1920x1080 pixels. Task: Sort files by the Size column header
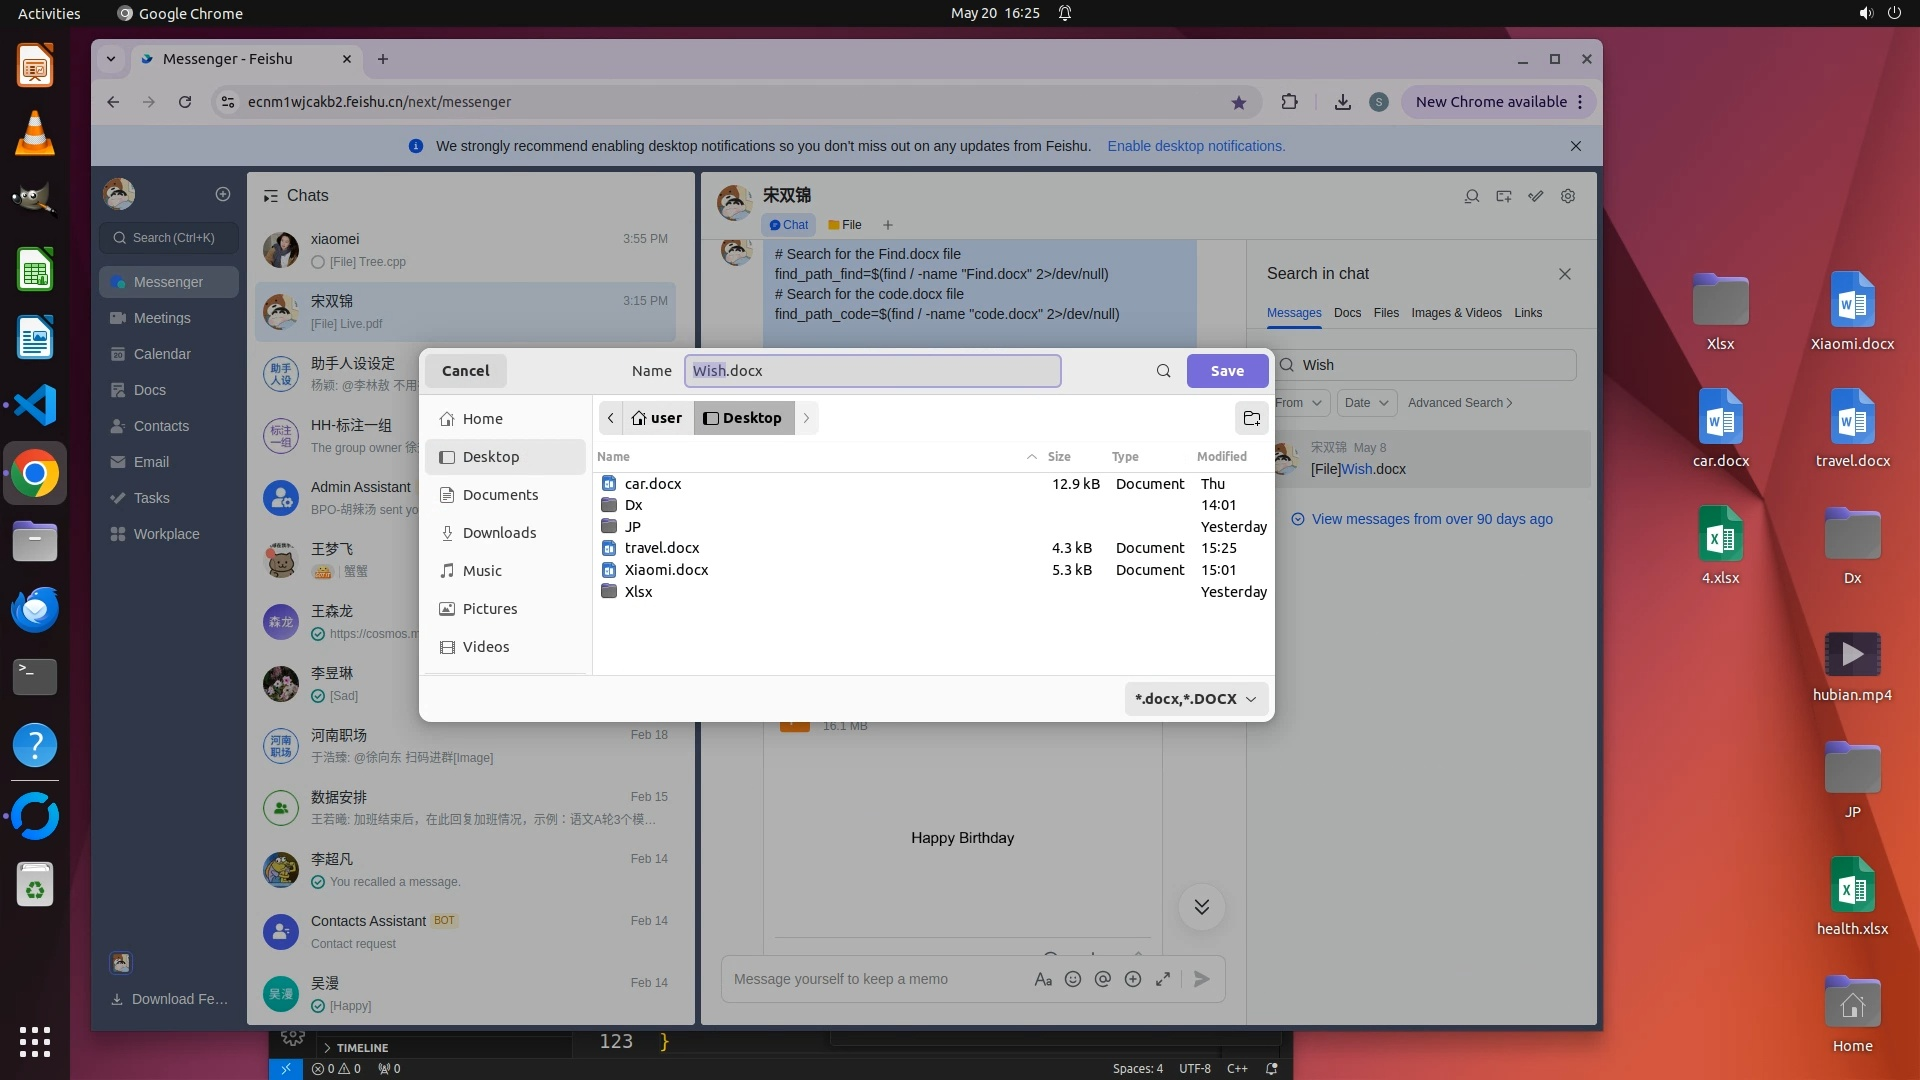pyautogui.click(x=1059, y=457)
